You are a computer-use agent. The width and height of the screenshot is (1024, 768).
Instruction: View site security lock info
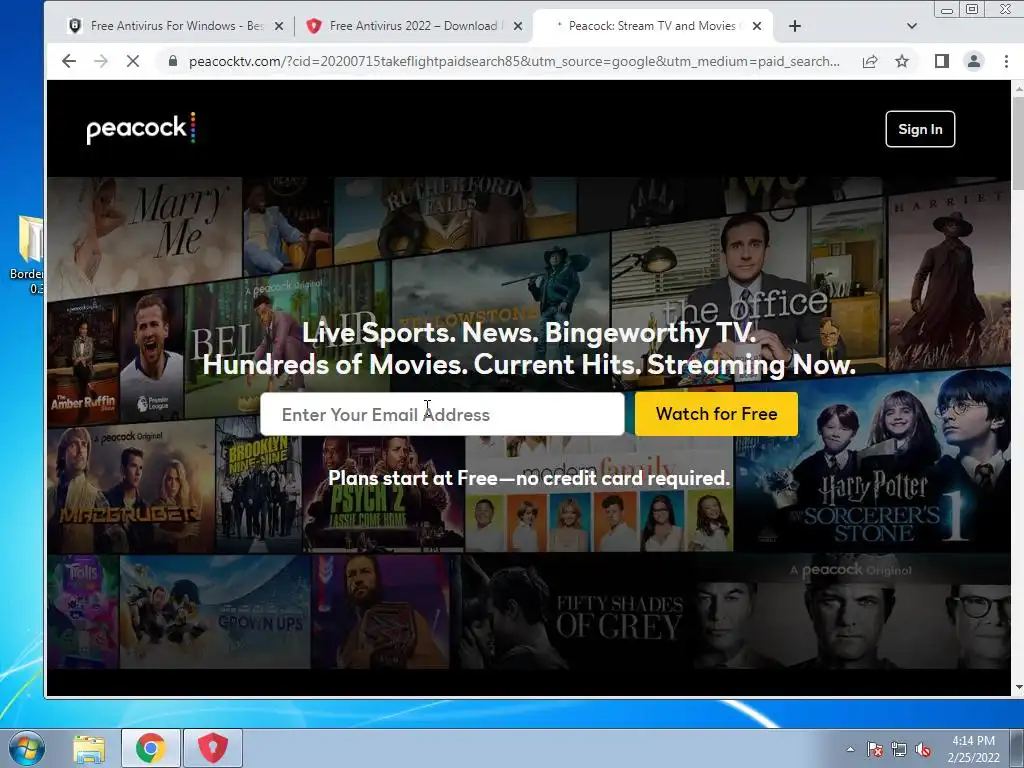[172, 61]
